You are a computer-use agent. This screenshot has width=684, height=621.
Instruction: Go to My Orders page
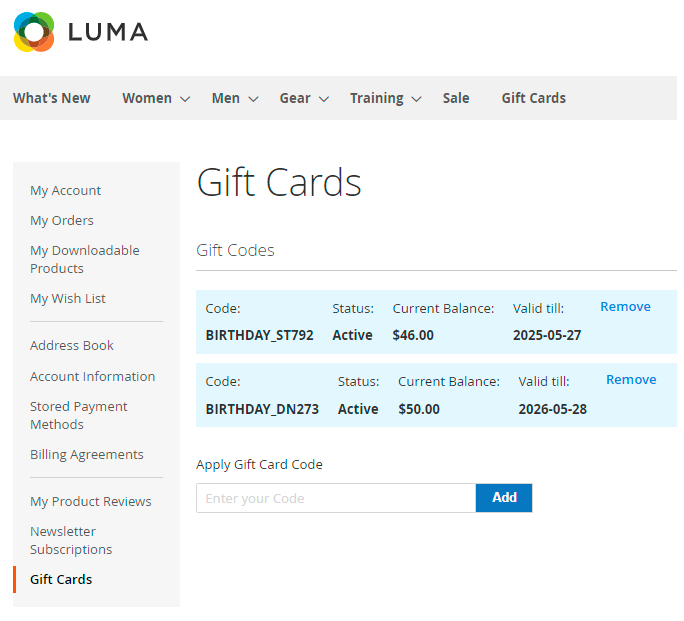coord(62,221)
